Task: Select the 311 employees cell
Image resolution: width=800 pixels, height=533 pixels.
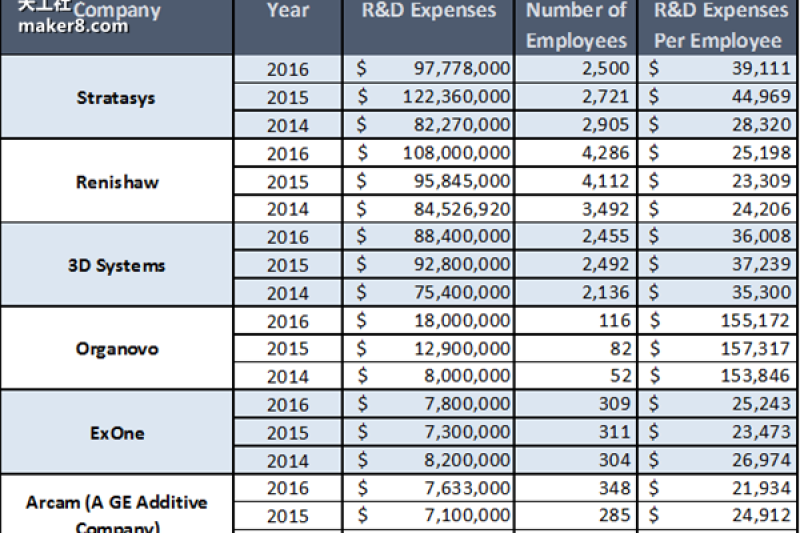Action: (x=576, y=433)
